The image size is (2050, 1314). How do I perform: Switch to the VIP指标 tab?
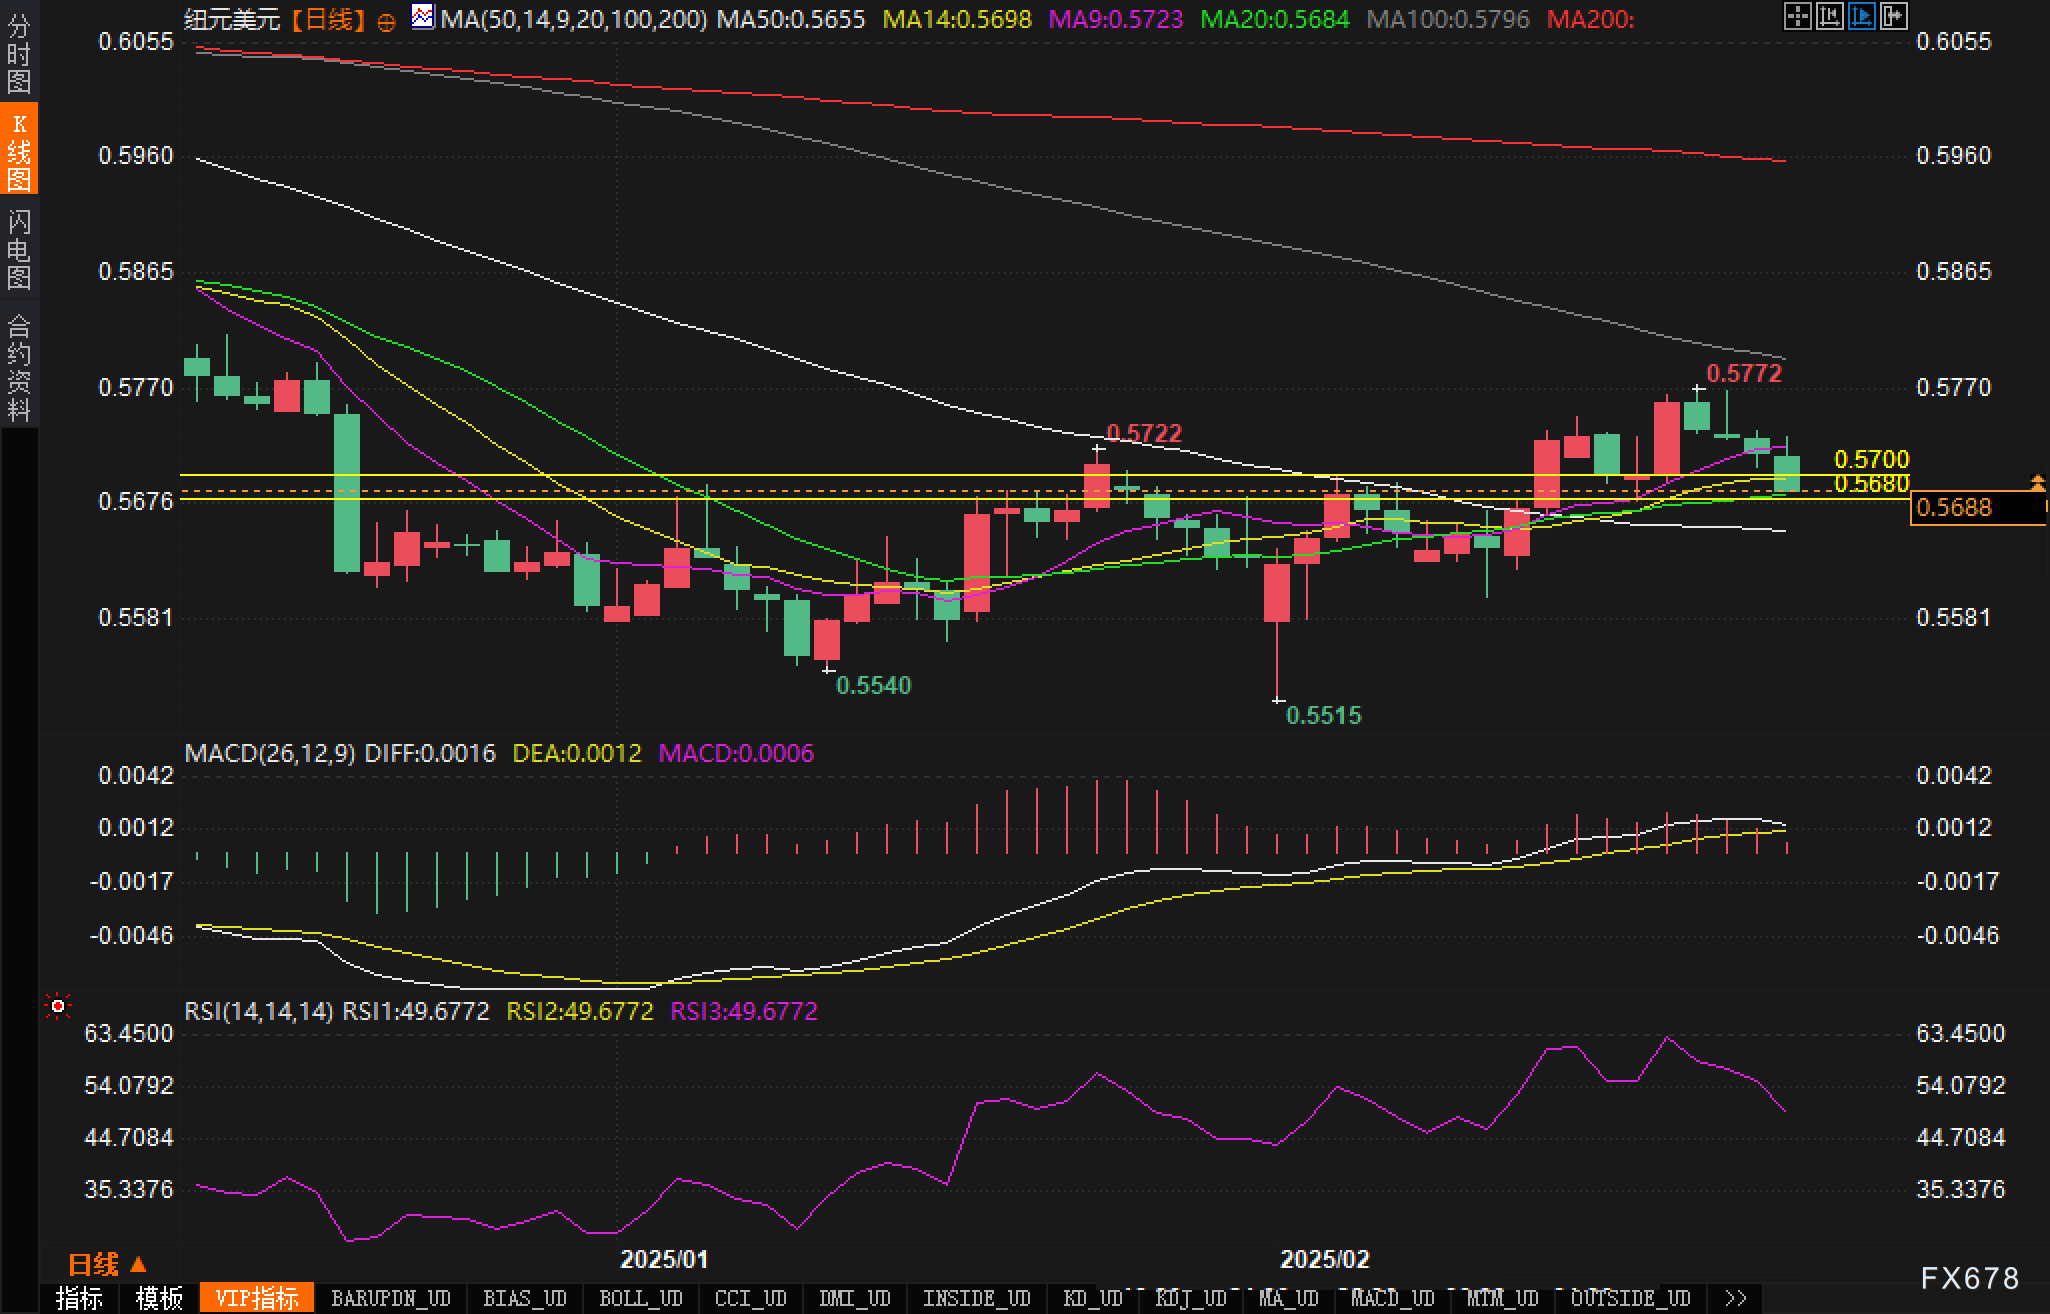tap(257, 1297)
